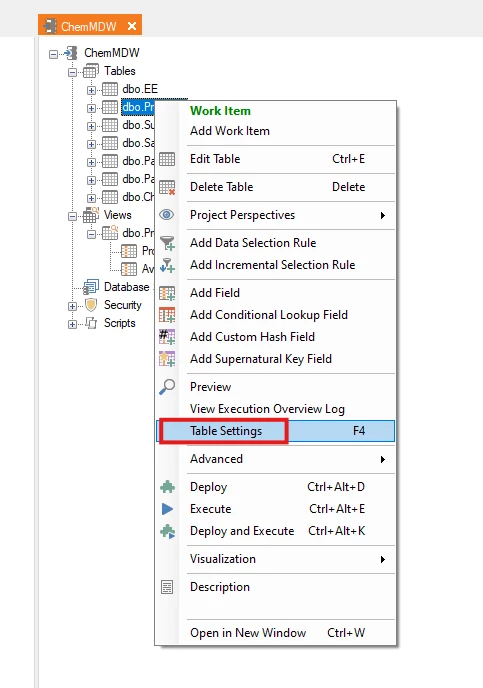Expand the Security node
The width and height of the screenshot is (483, 688).
pyautogui.click(x=72, y=306)
